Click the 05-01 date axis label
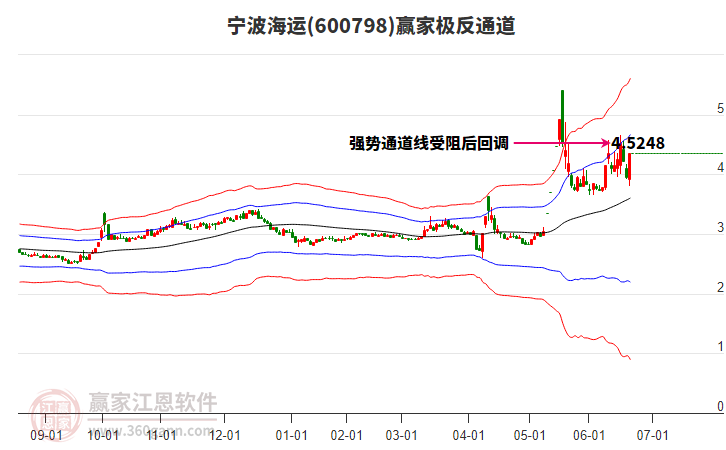Viewport: 726px width, 450px height. pos(529,435)
